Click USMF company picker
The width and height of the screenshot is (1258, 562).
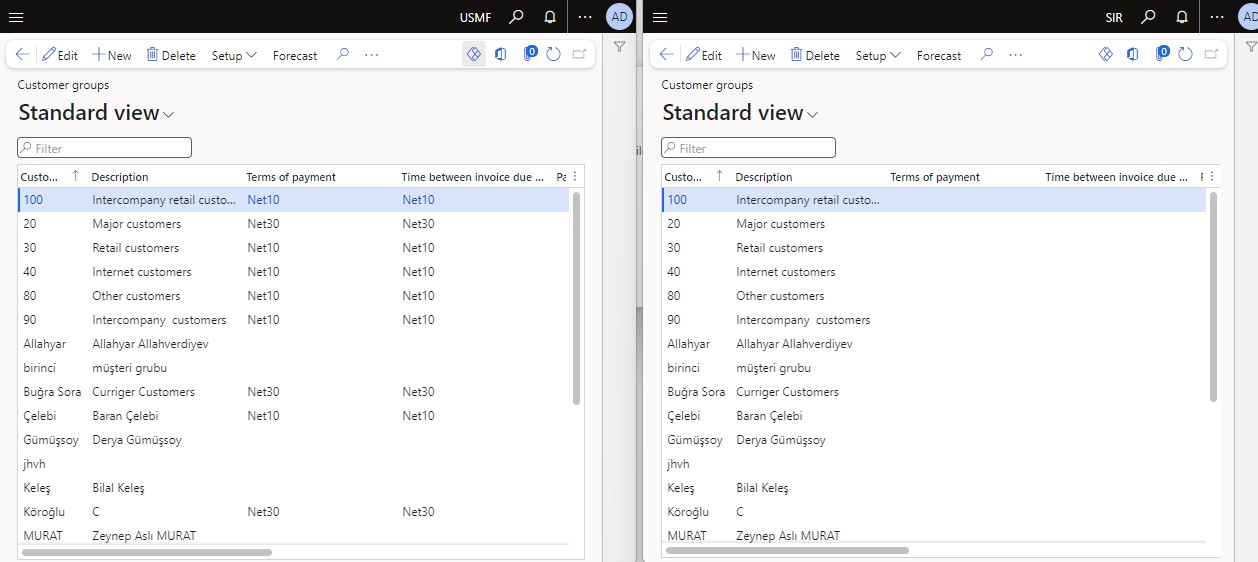pyautogui.click(x=477, y=17)
